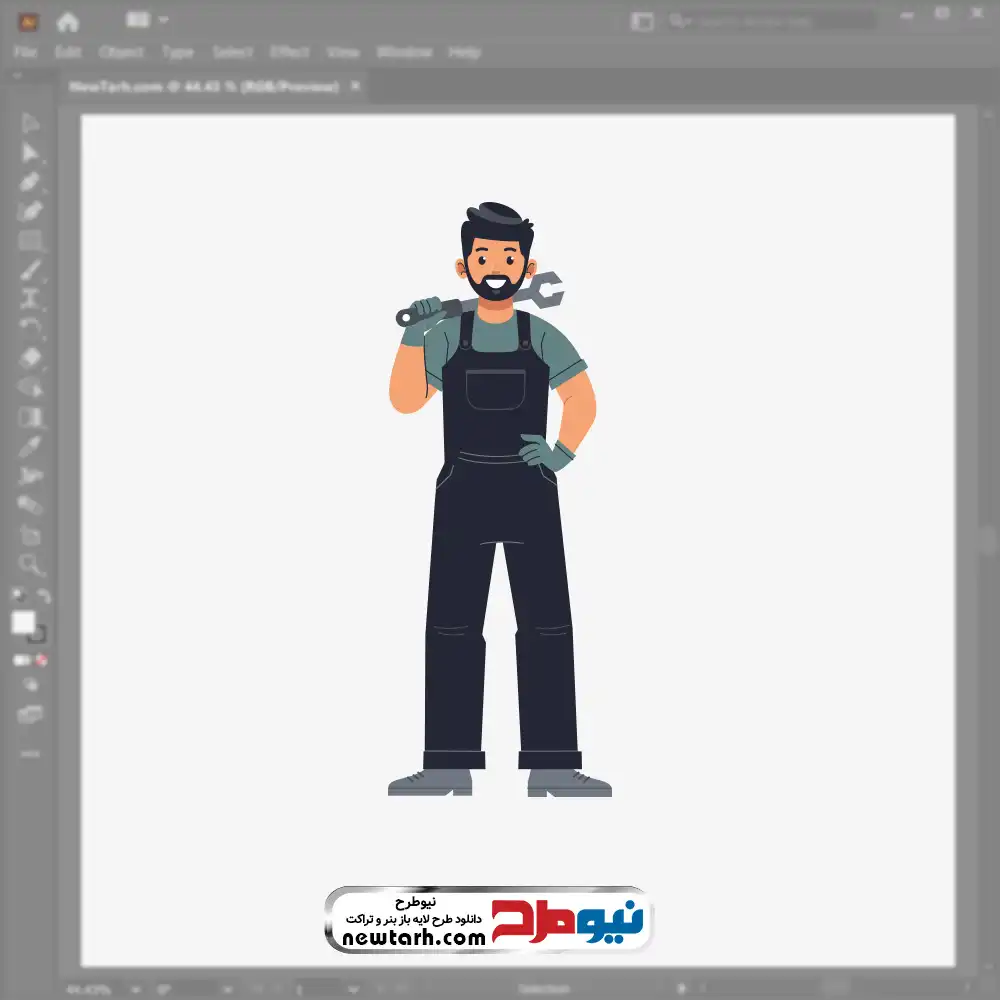
Task: Click the white Fill color swatch
Action: pos(24,622)
